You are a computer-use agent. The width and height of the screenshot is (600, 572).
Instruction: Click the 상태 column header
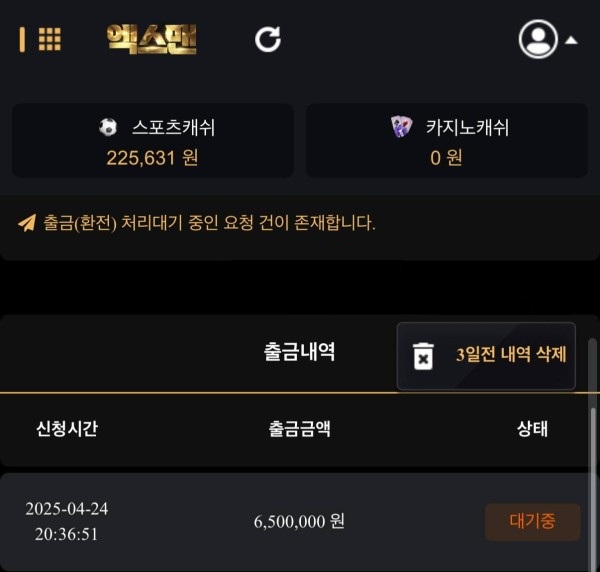[532, 429]
